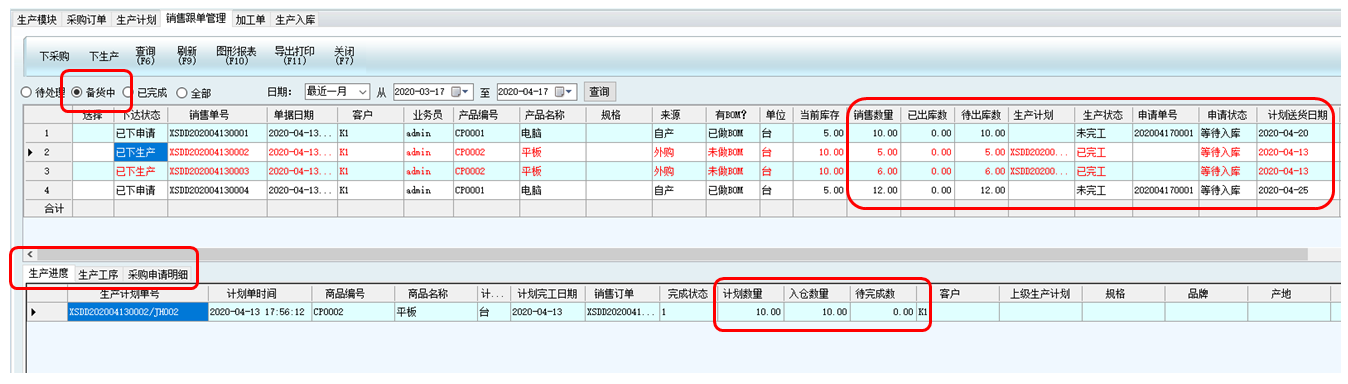Image resolution: width=1348 pixels, height=384 pixels.
Task: Open the start date 2020-03-17 calendar picker
Action: 462,92
